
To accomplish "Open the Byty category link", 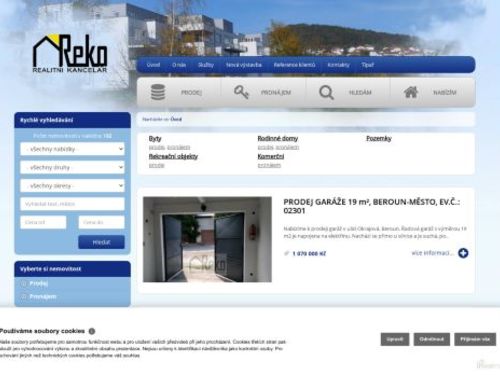I will (155, 139).
